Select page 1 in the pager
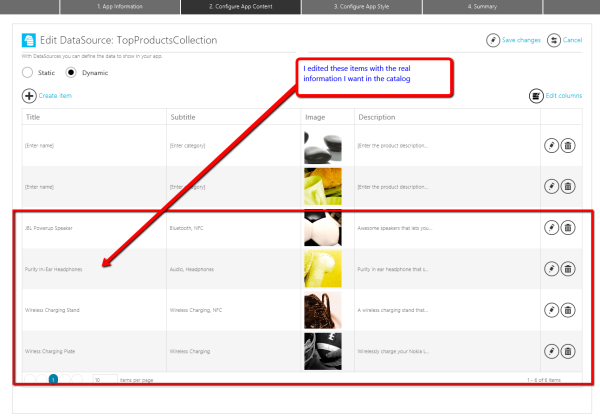 pos(53,380)
